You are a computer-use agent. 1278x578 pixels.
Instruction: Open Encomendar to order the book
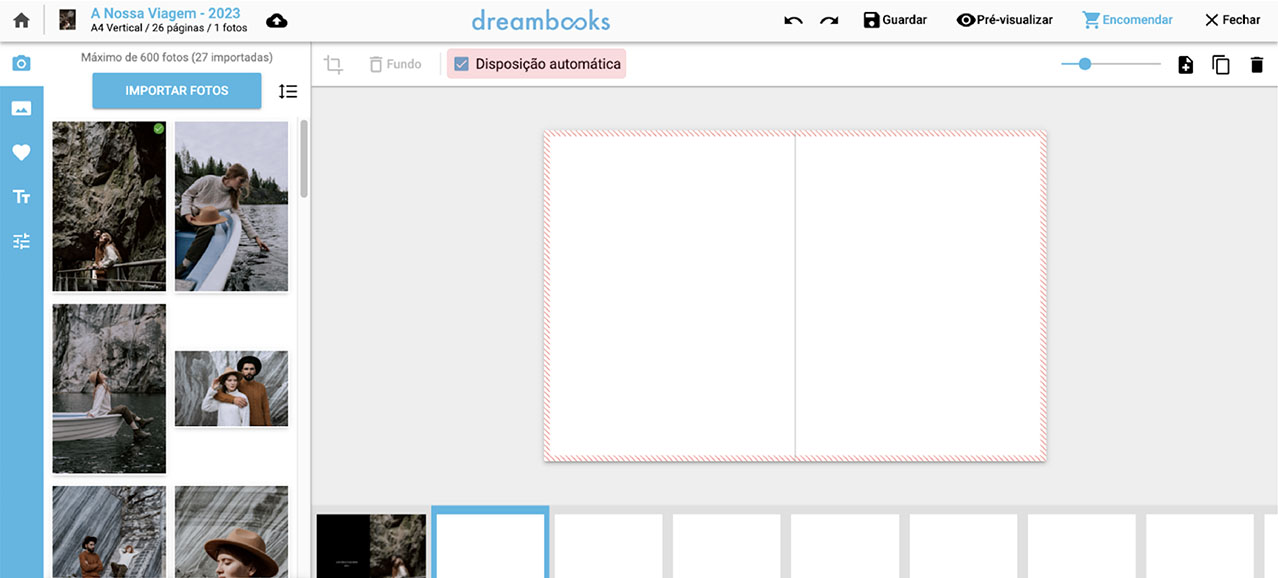click(1127, 19)
